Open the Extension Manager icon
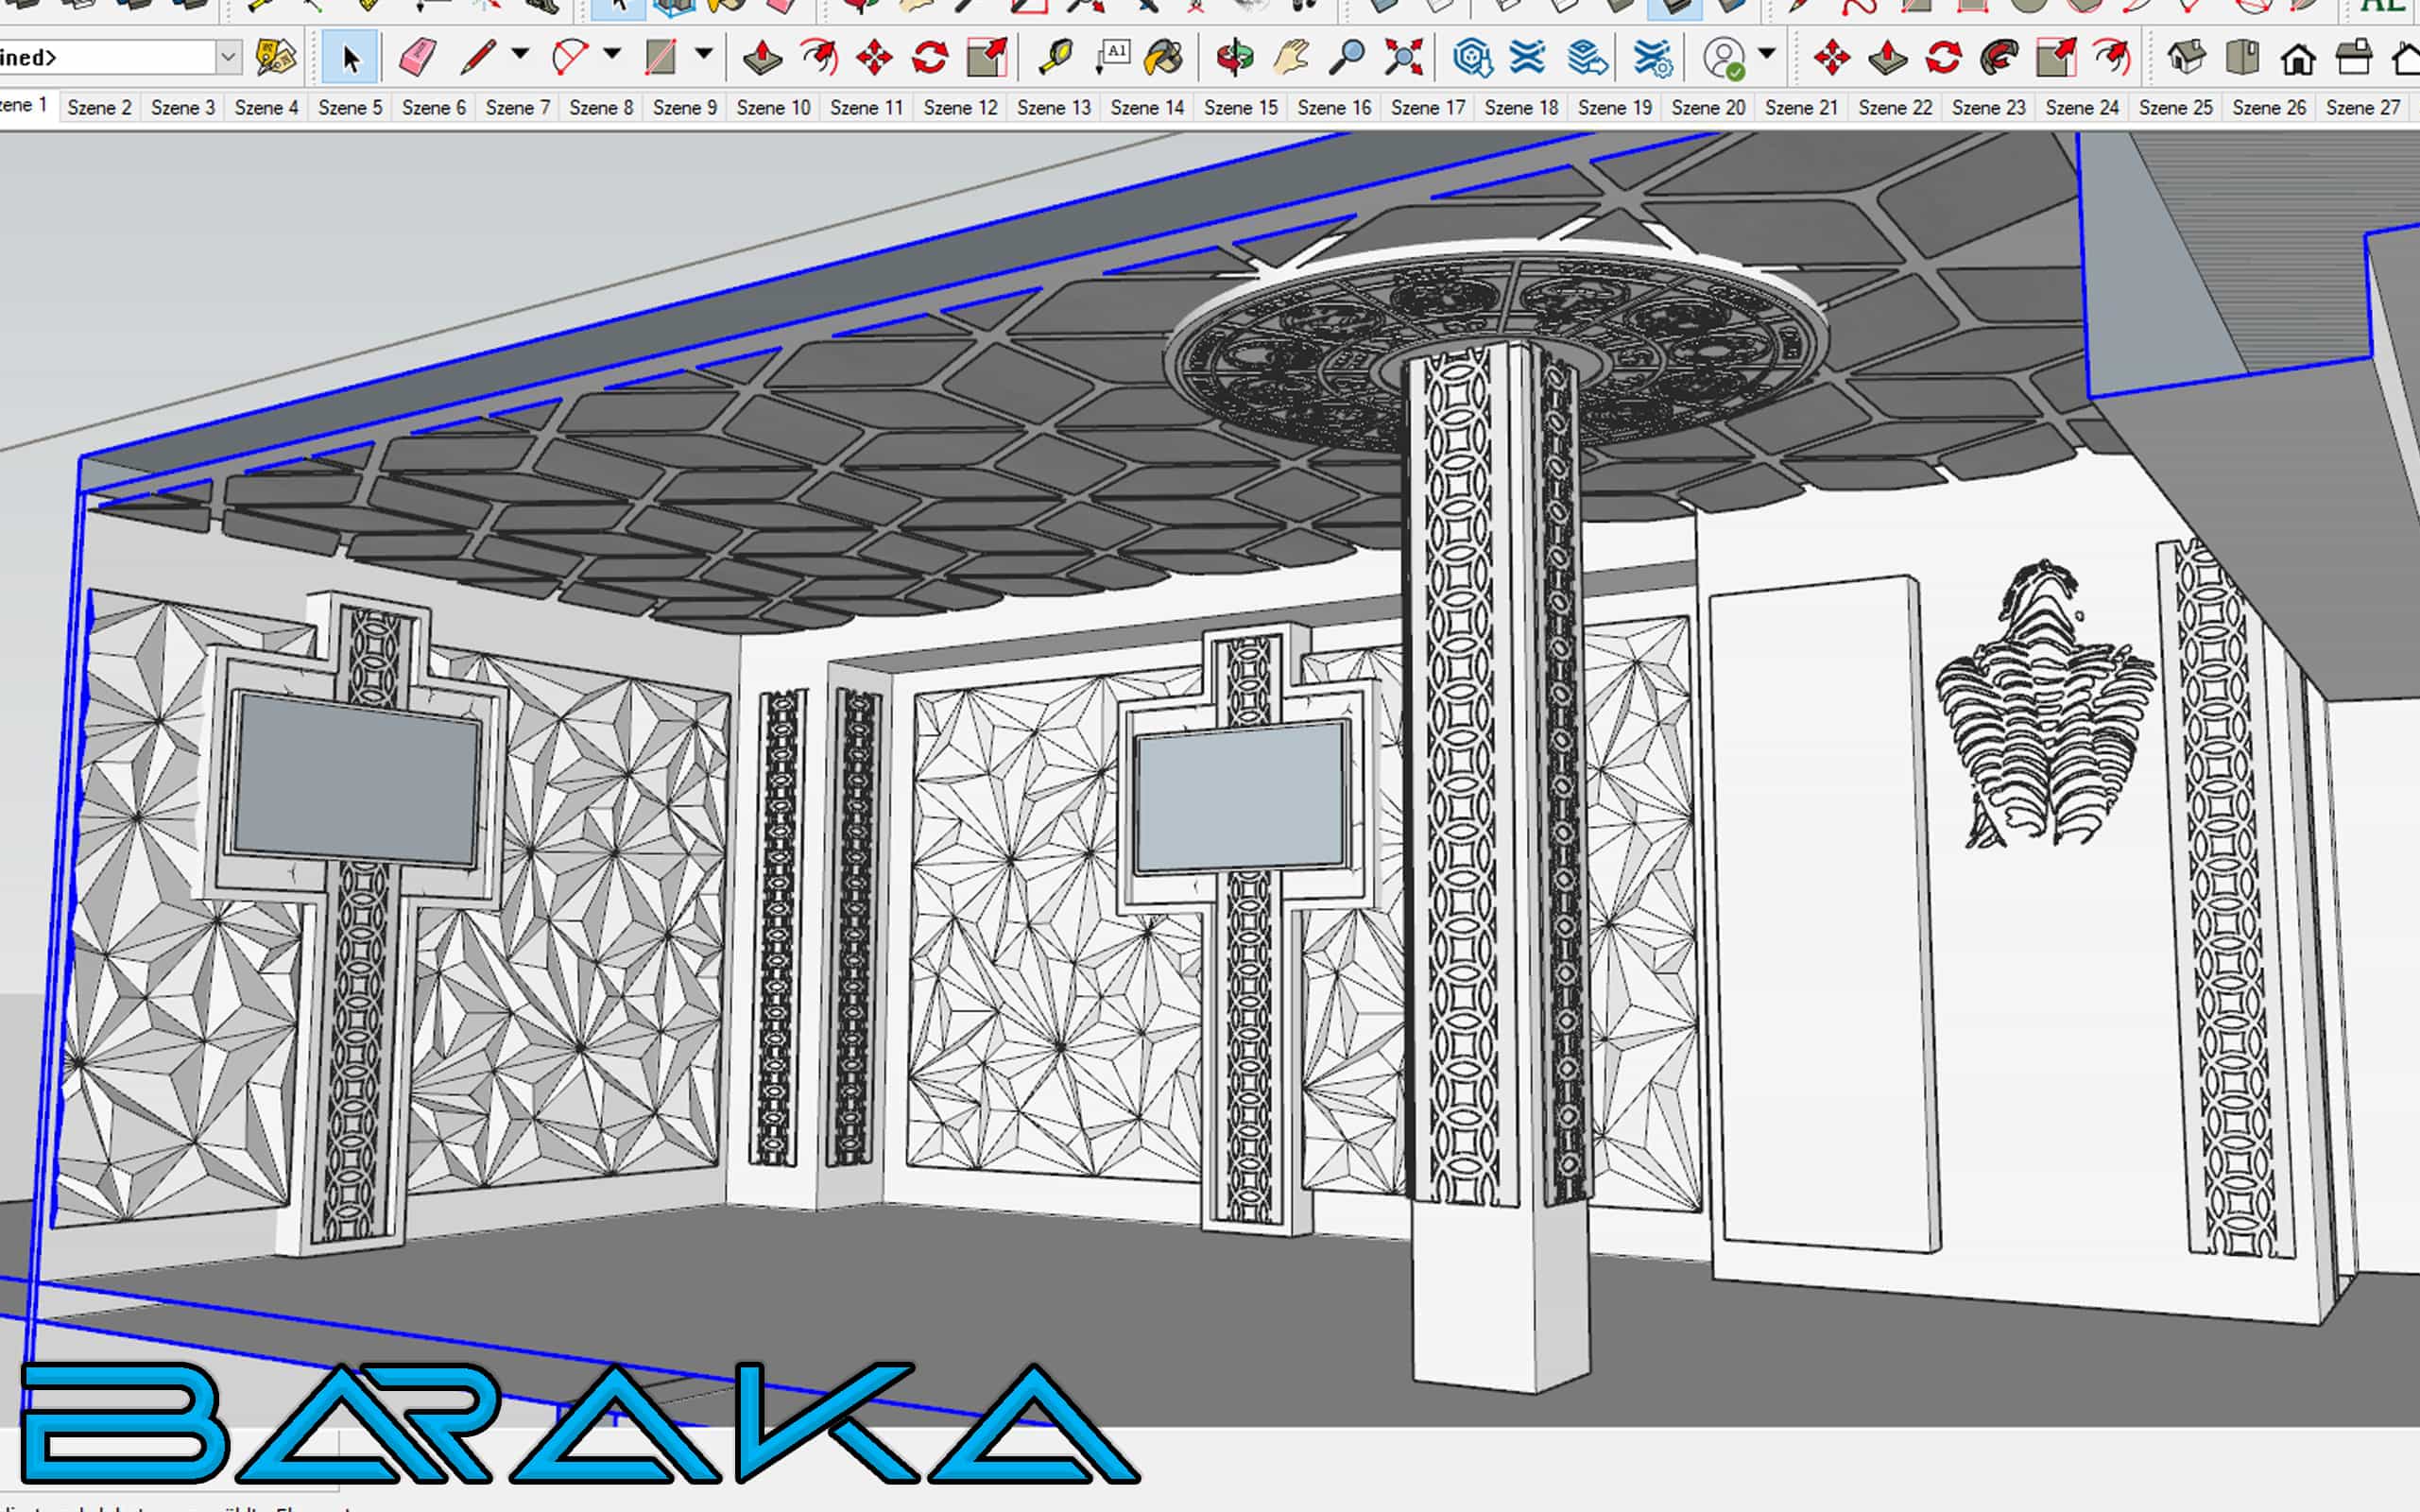Viewport: 2420px width, 1512px height. 1652,57
